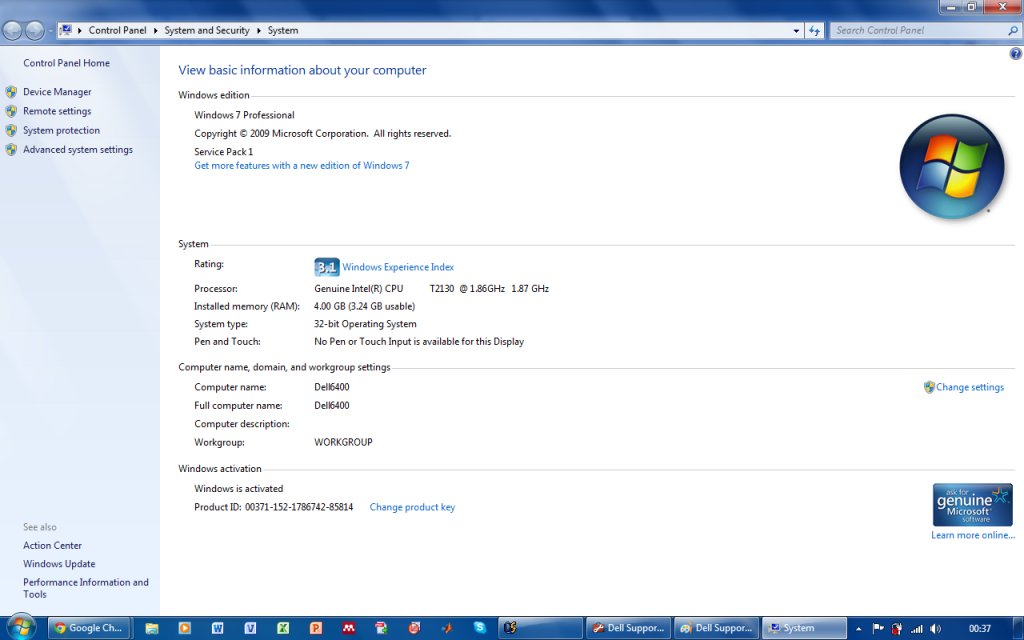Open Device Manager from the sidebar

click(57, 92)
